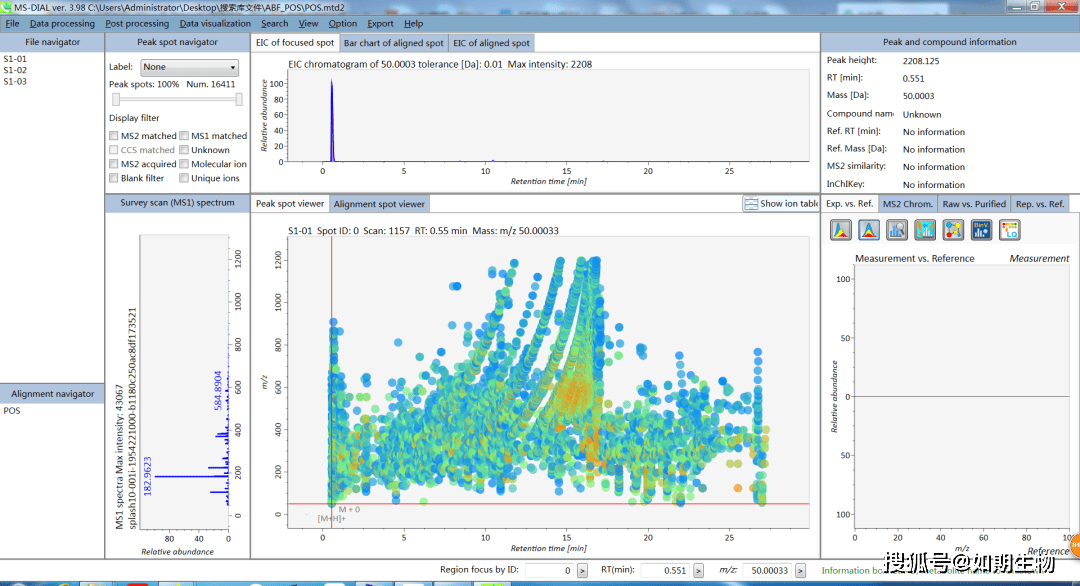Screen dimensions: 1080x586
Task: Click the BinV. viewer icon
Action: tap(981, 230)
